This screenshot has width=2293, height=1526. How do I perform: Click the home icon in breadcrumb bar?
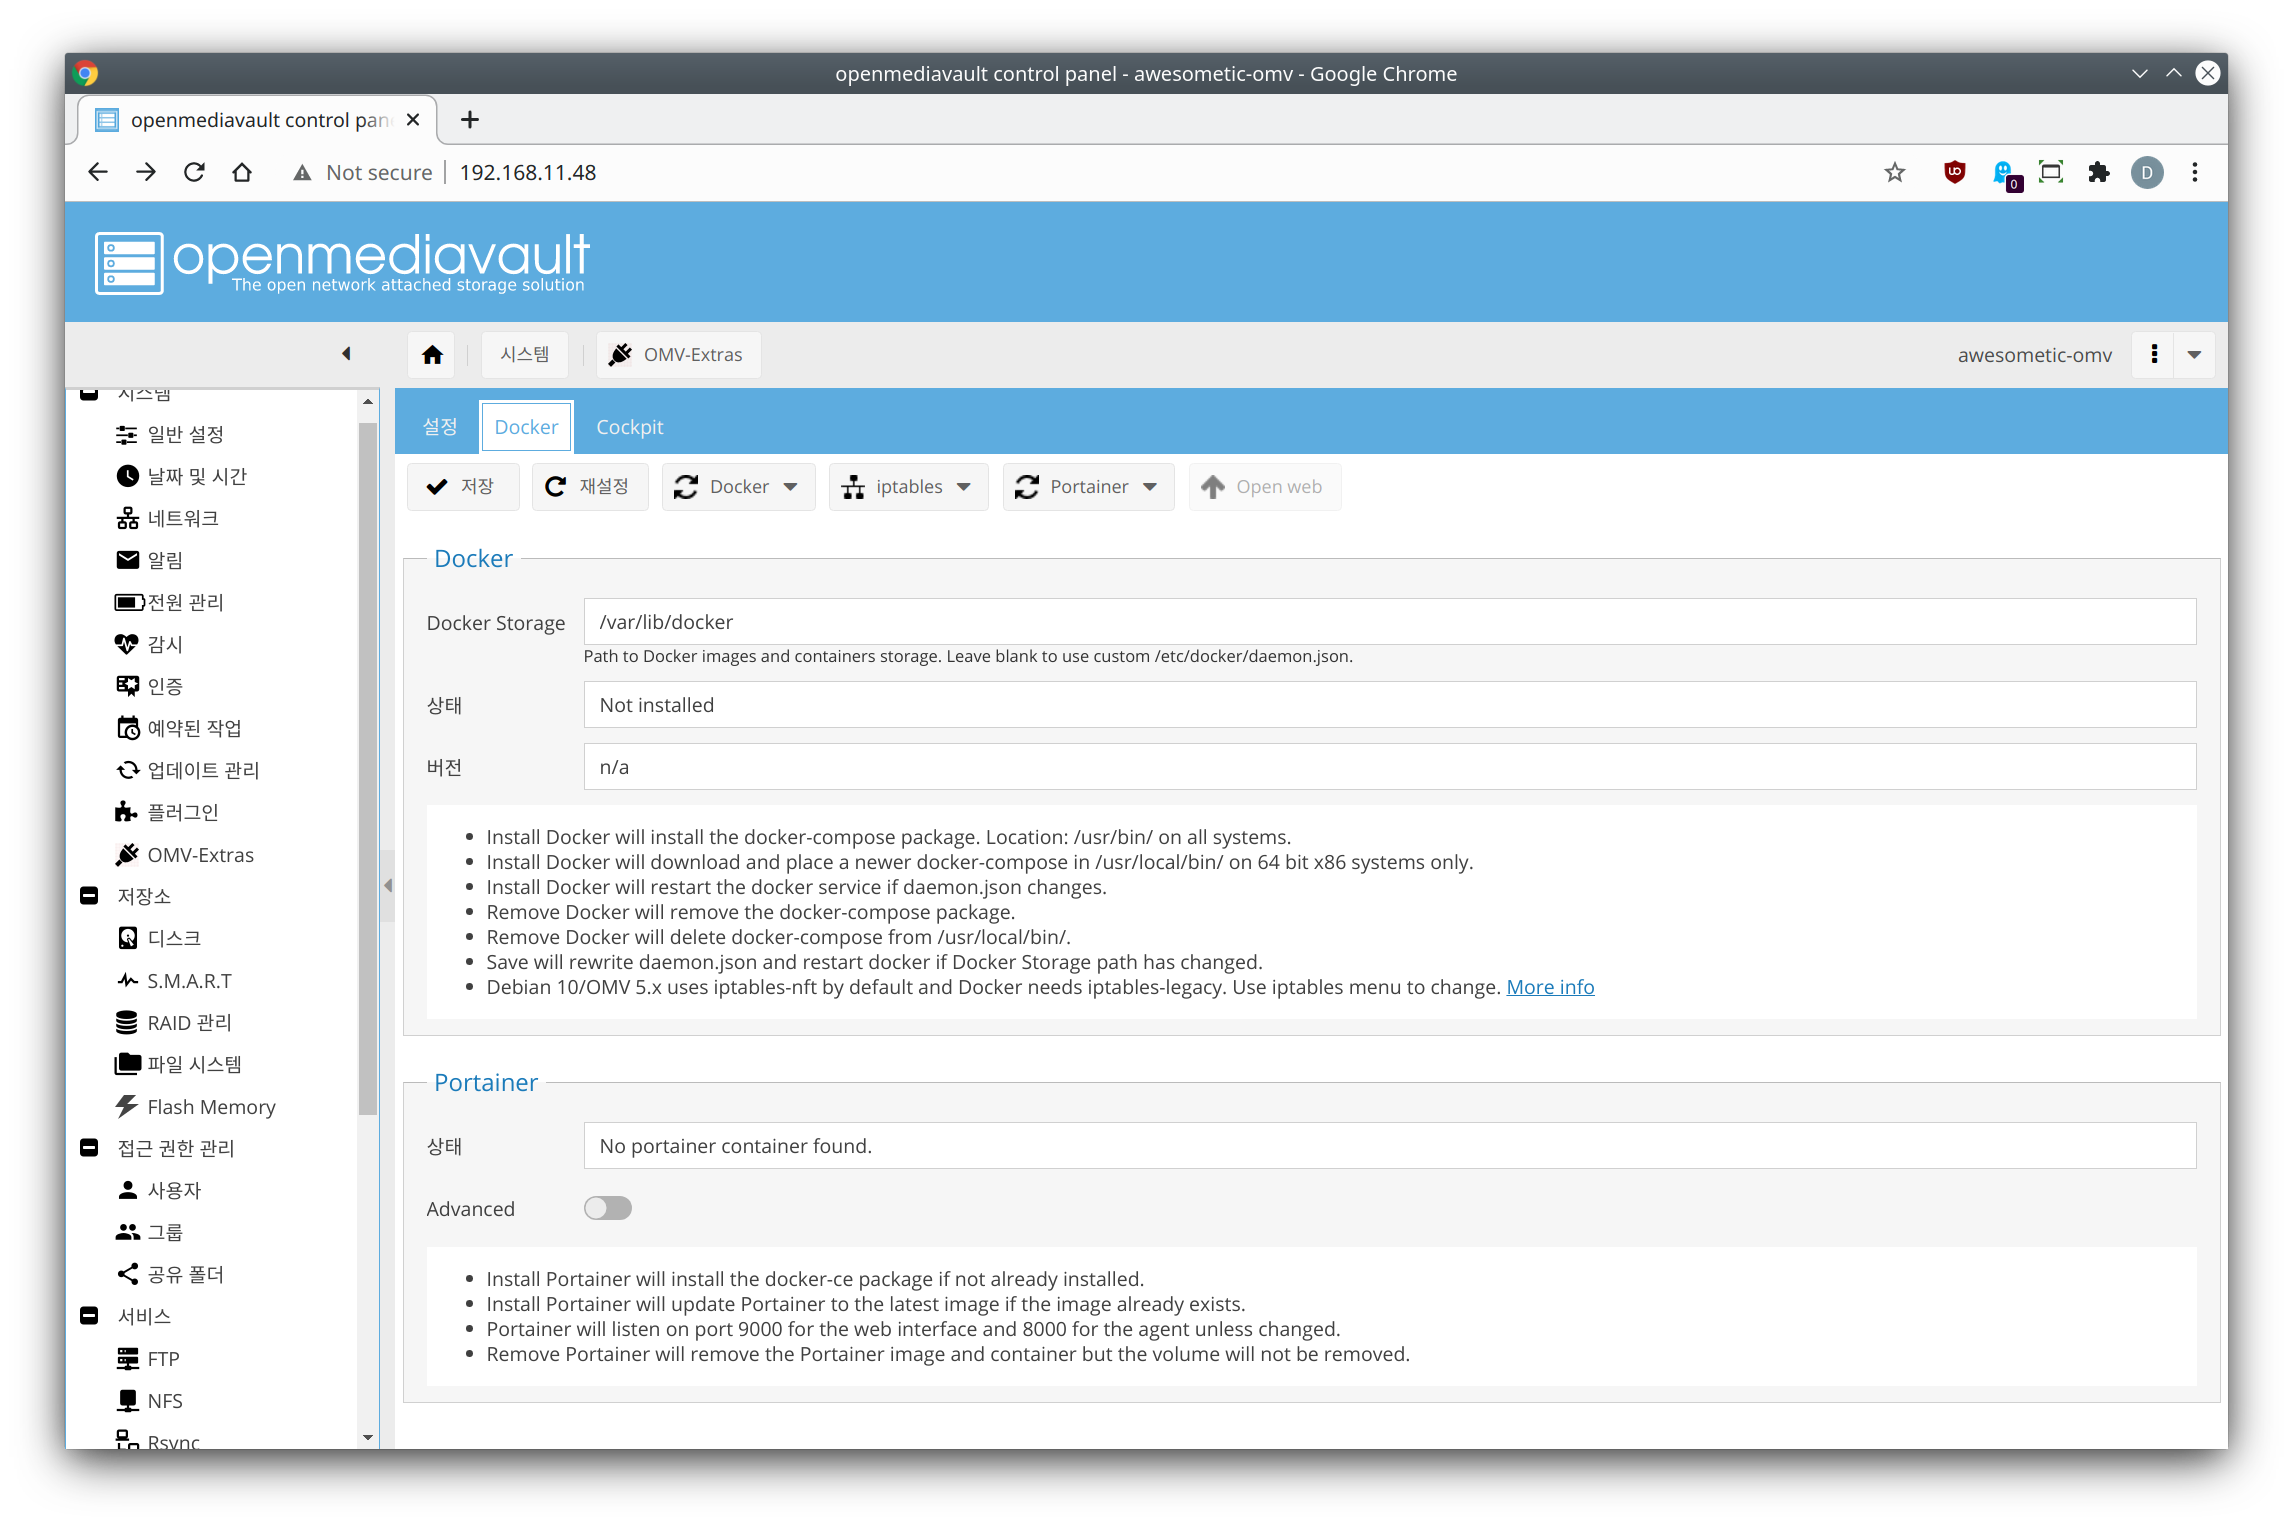[432, 355]
